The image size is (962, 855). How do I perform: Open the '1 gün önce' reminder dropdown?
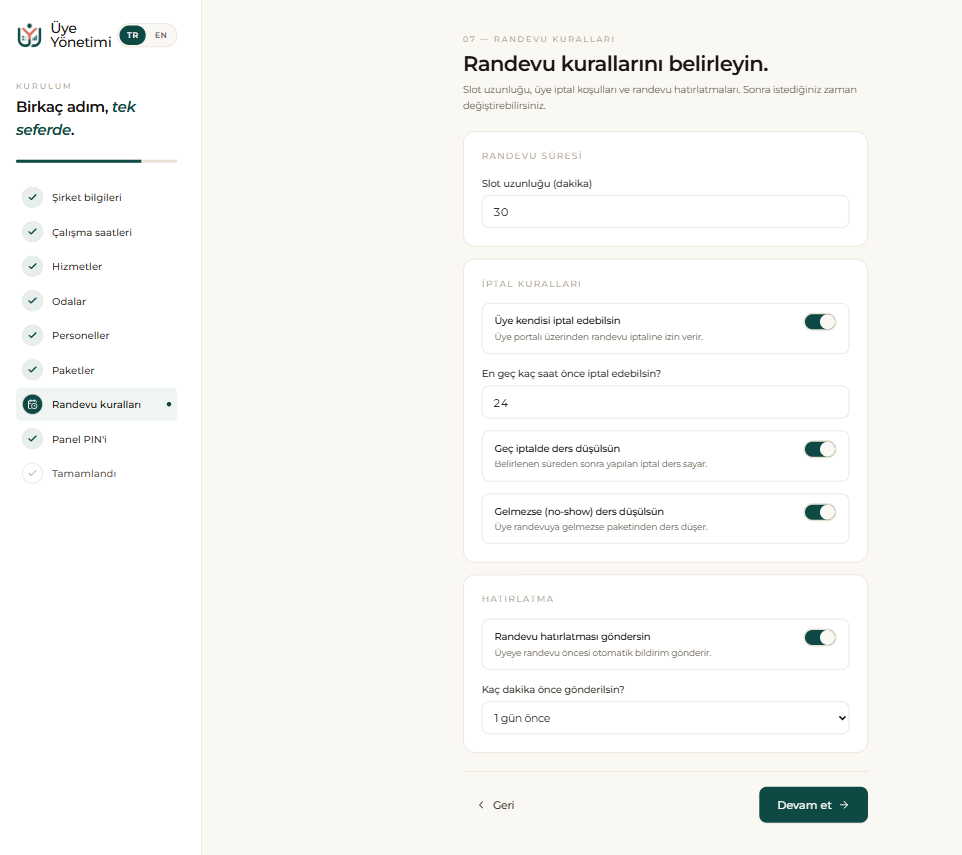tap(665, 718)
